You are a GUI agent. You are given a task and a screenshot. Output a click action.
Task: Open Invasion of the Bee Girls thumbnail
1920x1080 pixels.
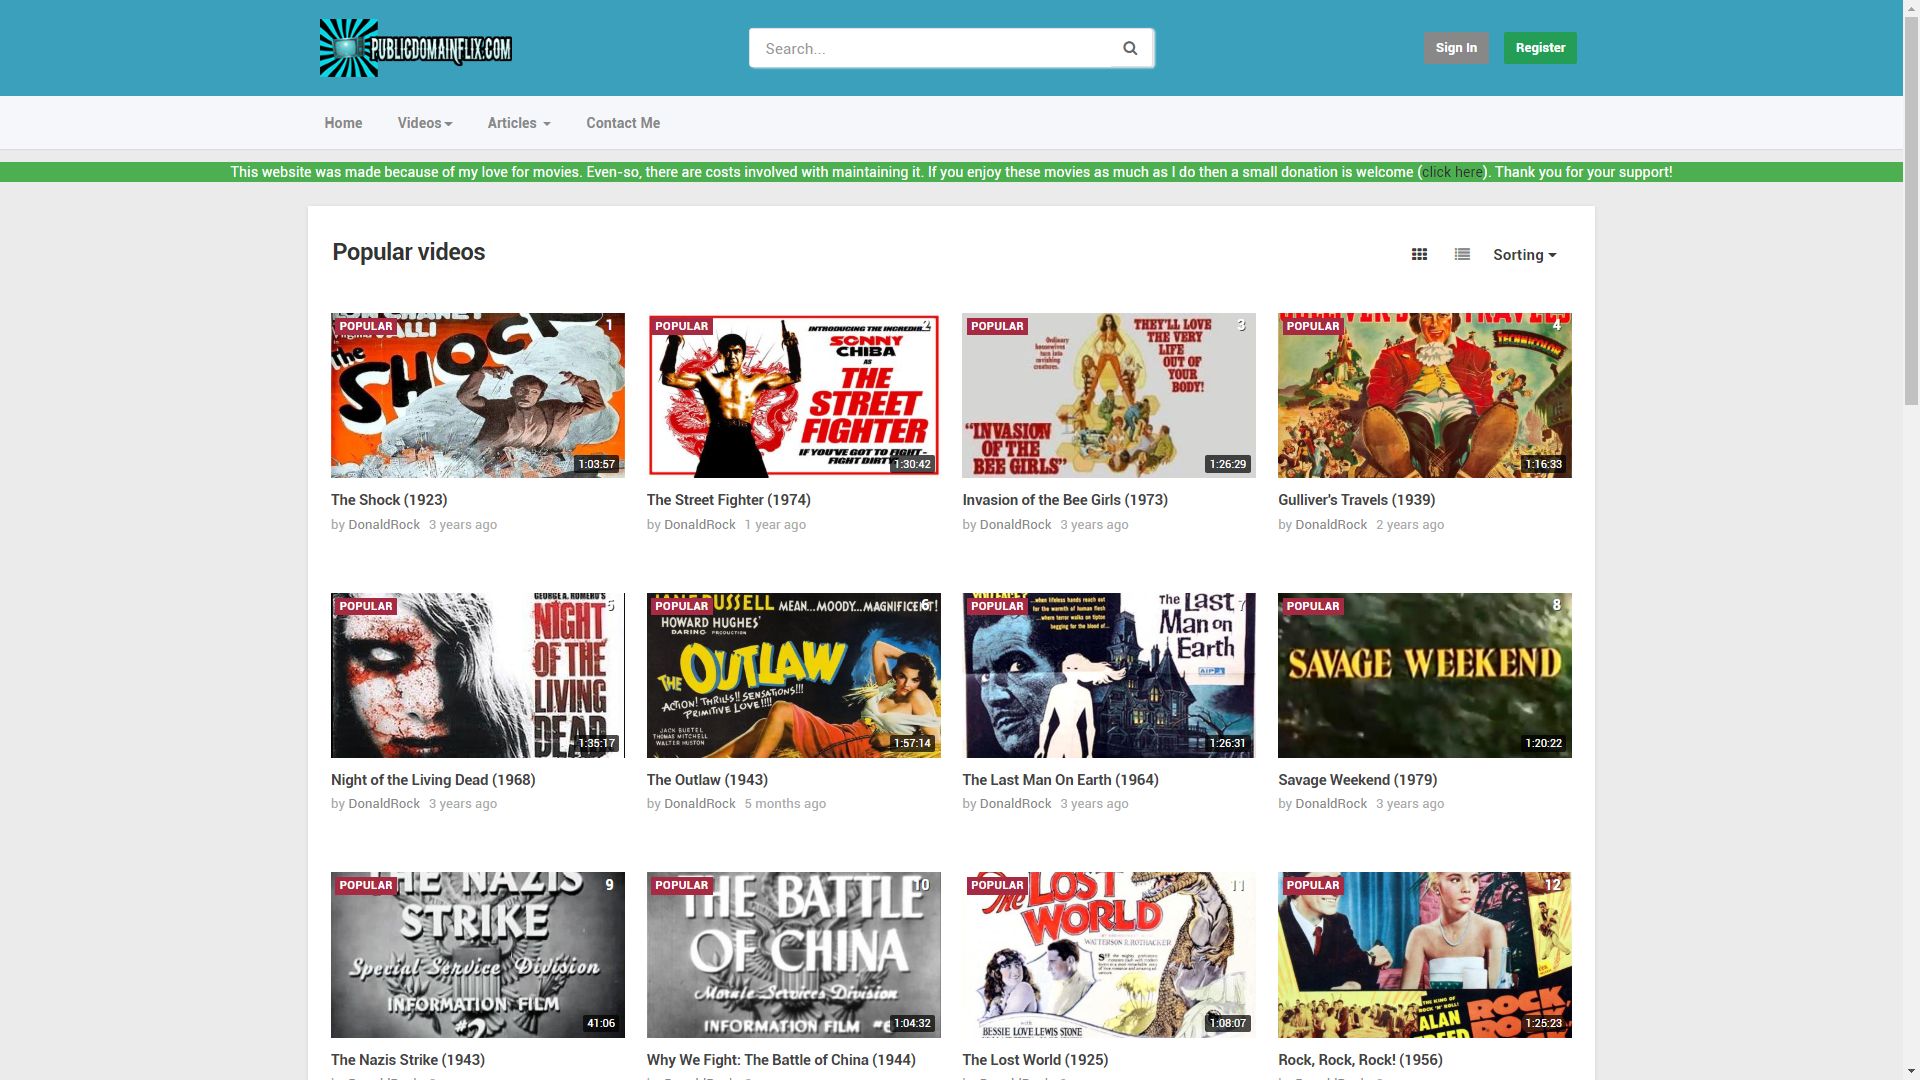coord(1109,395)
